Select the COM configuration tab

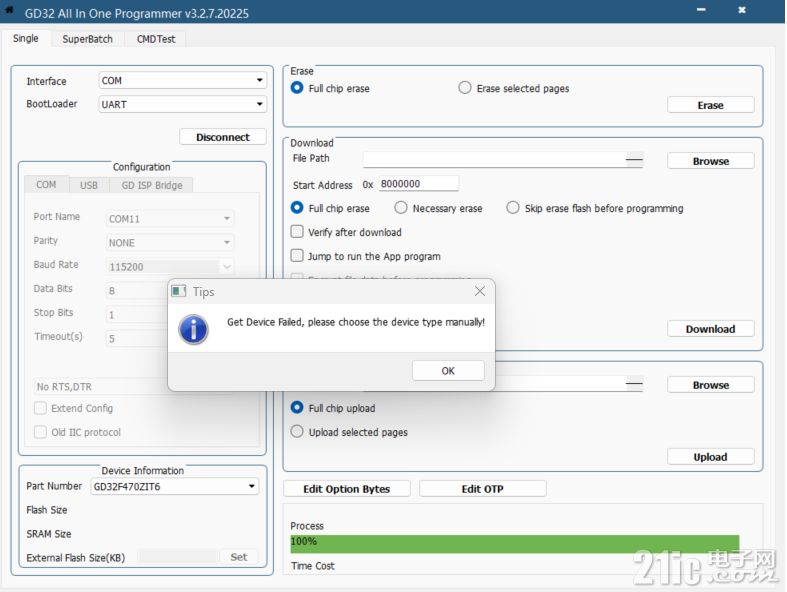pyautogui.click(x=46, y=185)
